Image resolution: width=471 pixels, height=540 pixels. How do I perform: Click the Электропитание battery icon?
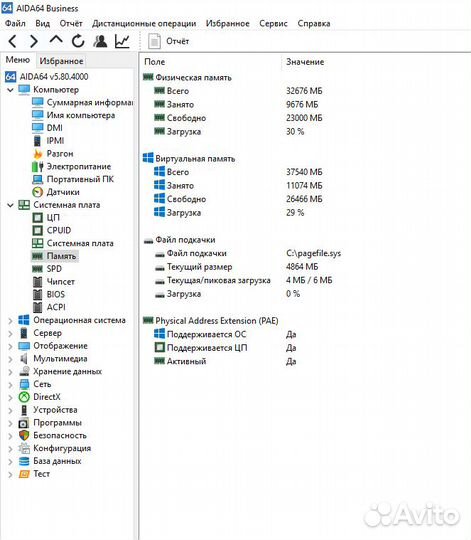(38, 166)
